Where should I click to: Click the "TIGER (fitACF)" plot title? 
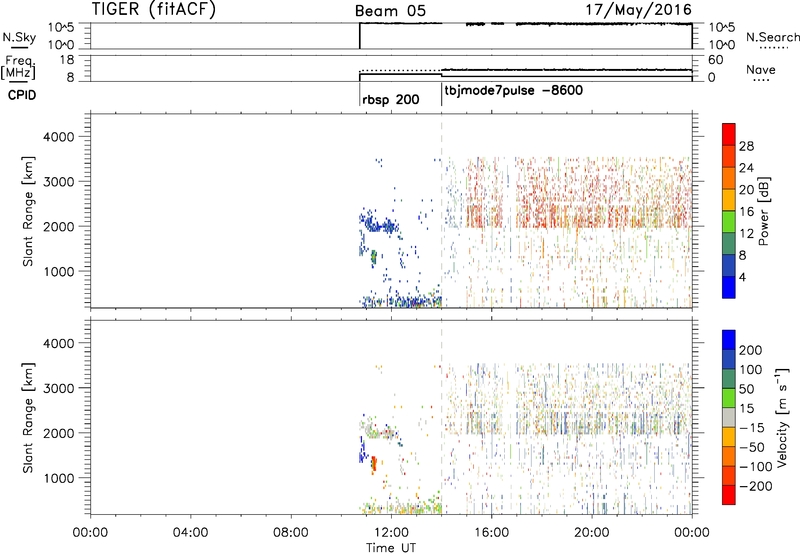tap(154, 9)
